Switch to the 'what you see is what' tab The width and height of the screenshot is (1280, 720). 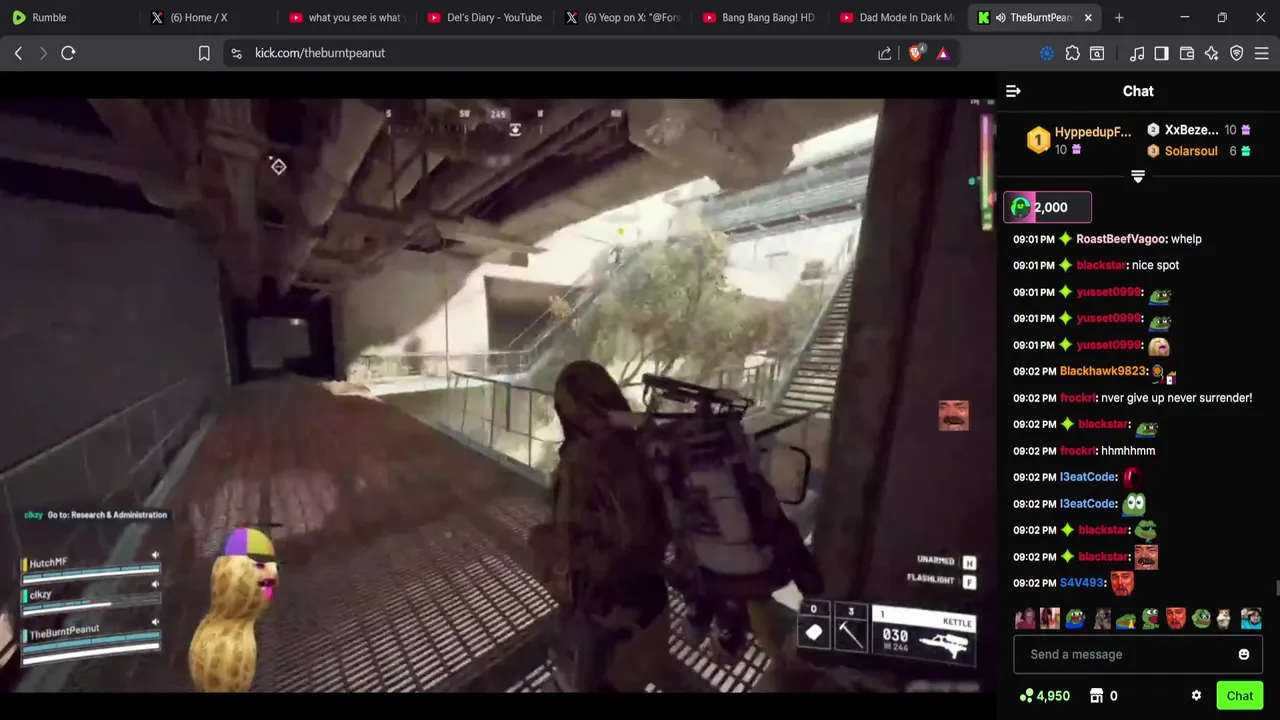[344, 18]
